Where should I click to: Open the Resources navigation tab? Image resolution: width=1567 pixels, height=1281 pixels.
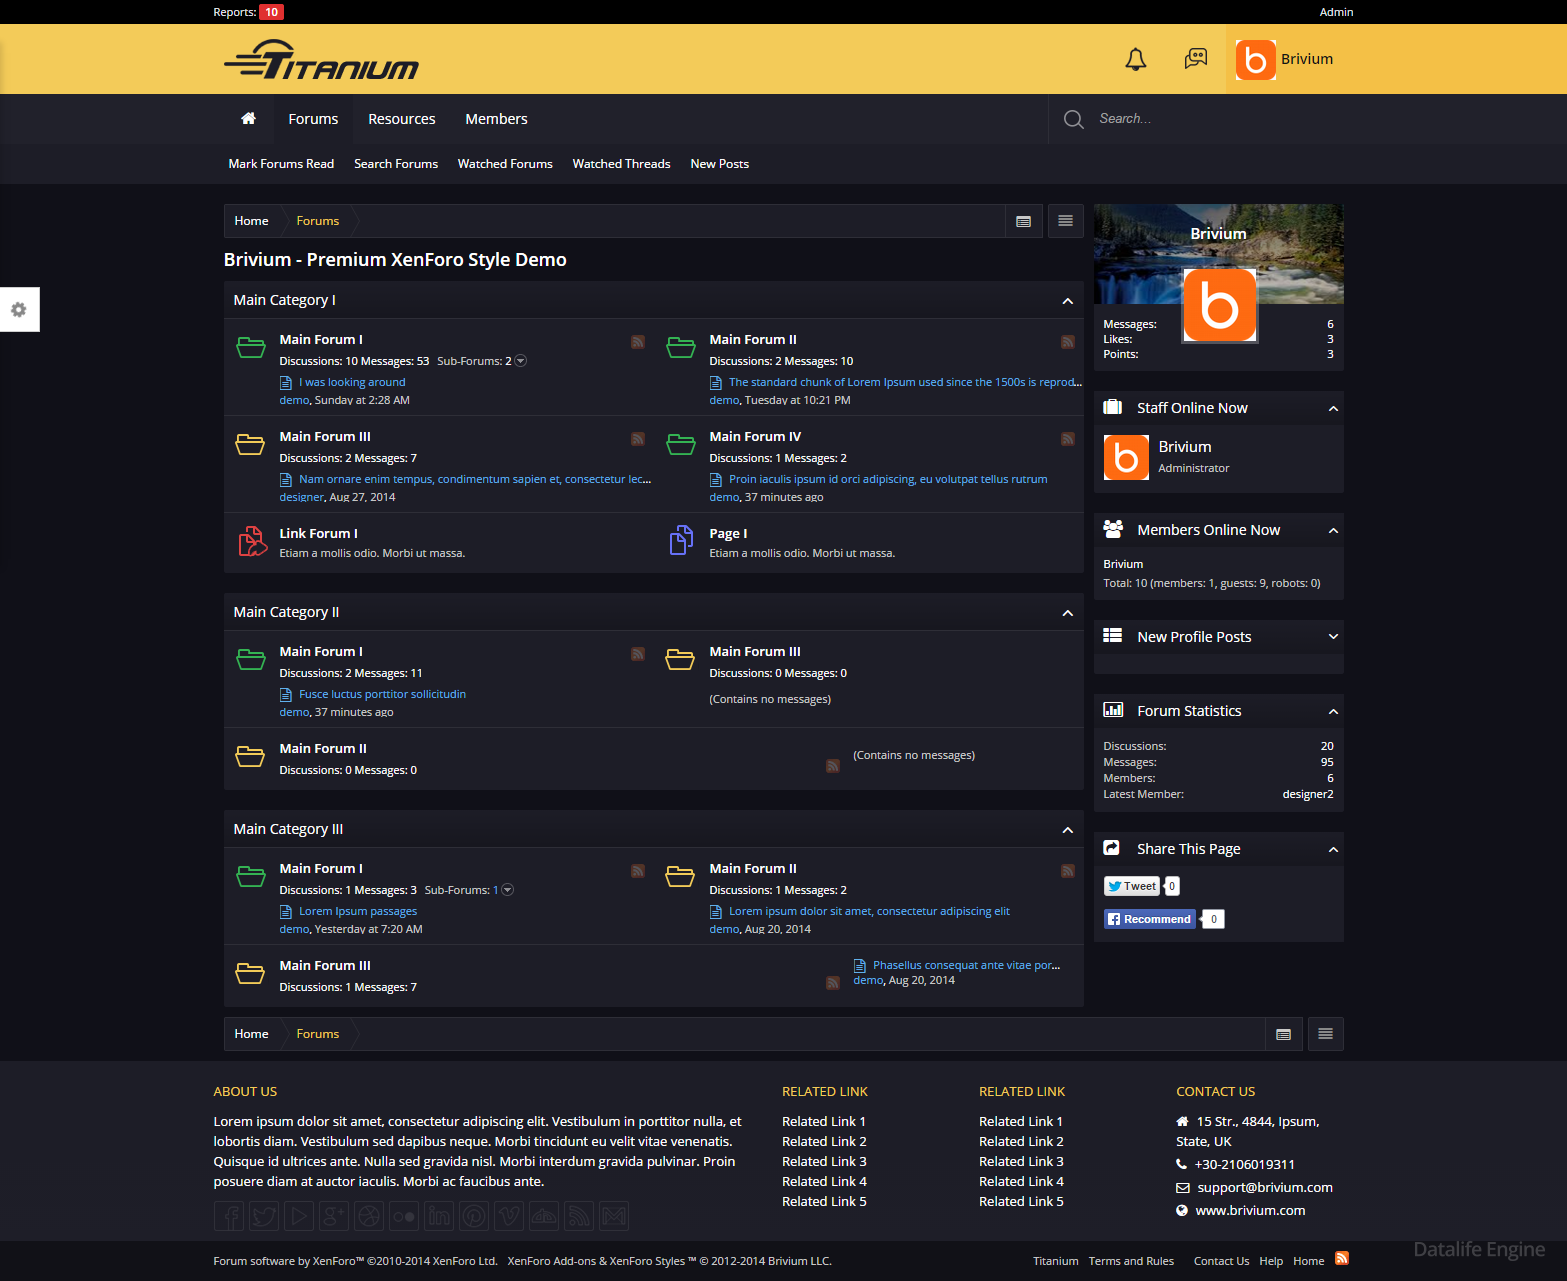(x=402, y=119)
